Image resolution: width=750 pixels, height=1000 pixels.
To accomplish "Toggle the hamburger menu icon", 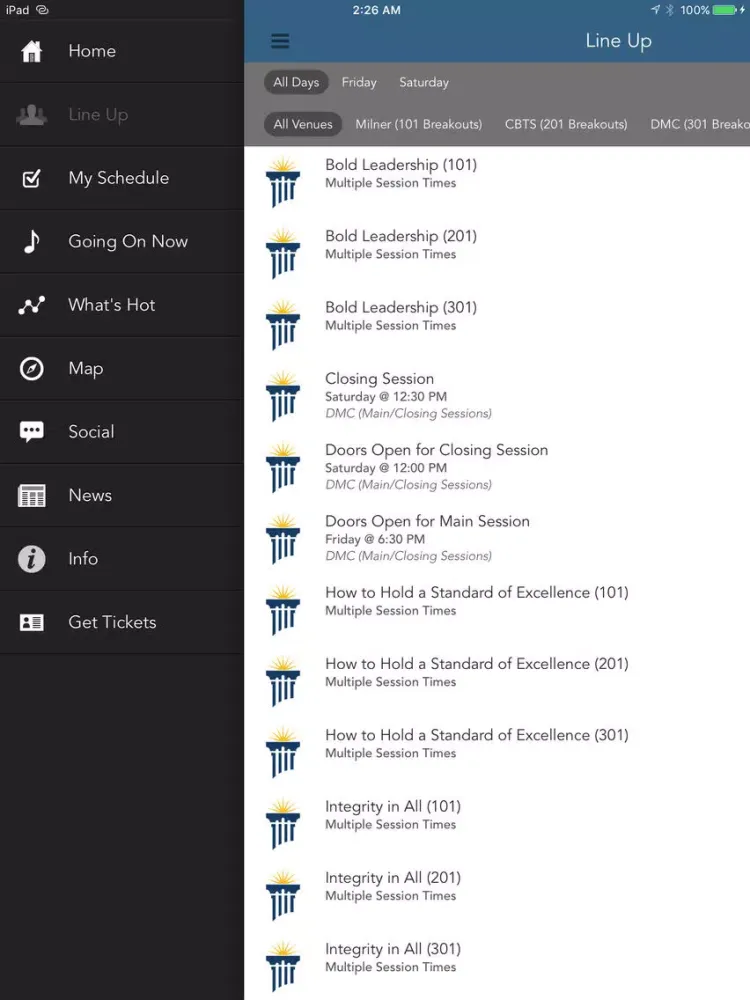I will [280, 41].
